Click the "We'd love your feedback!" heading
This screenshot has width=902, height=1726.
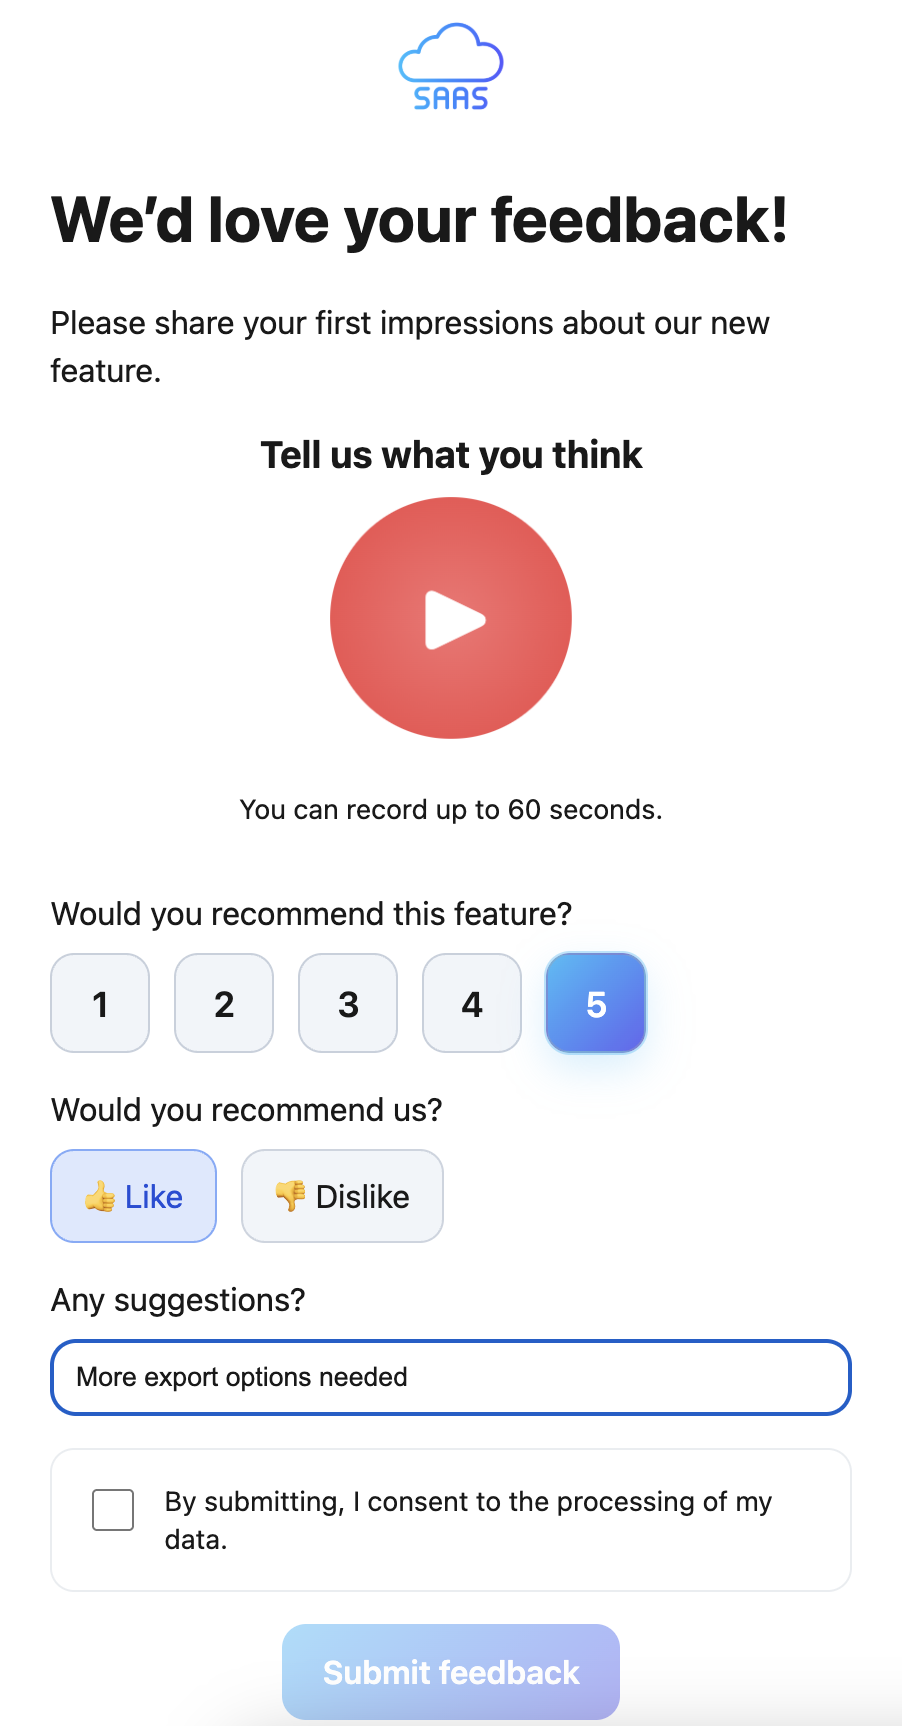click(x=420, y=220)
